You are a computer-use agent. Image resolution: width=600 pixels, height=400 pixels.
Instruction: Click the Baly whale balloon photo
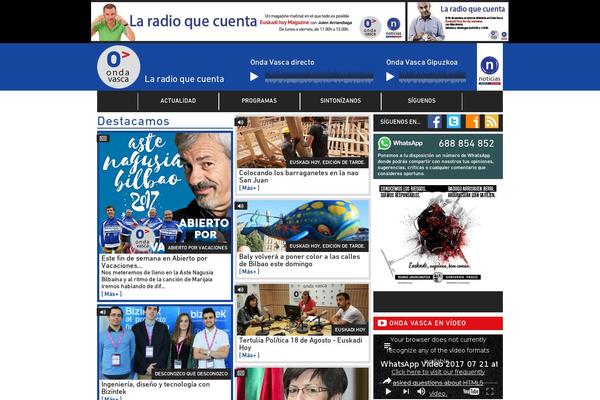coord(303,226)
